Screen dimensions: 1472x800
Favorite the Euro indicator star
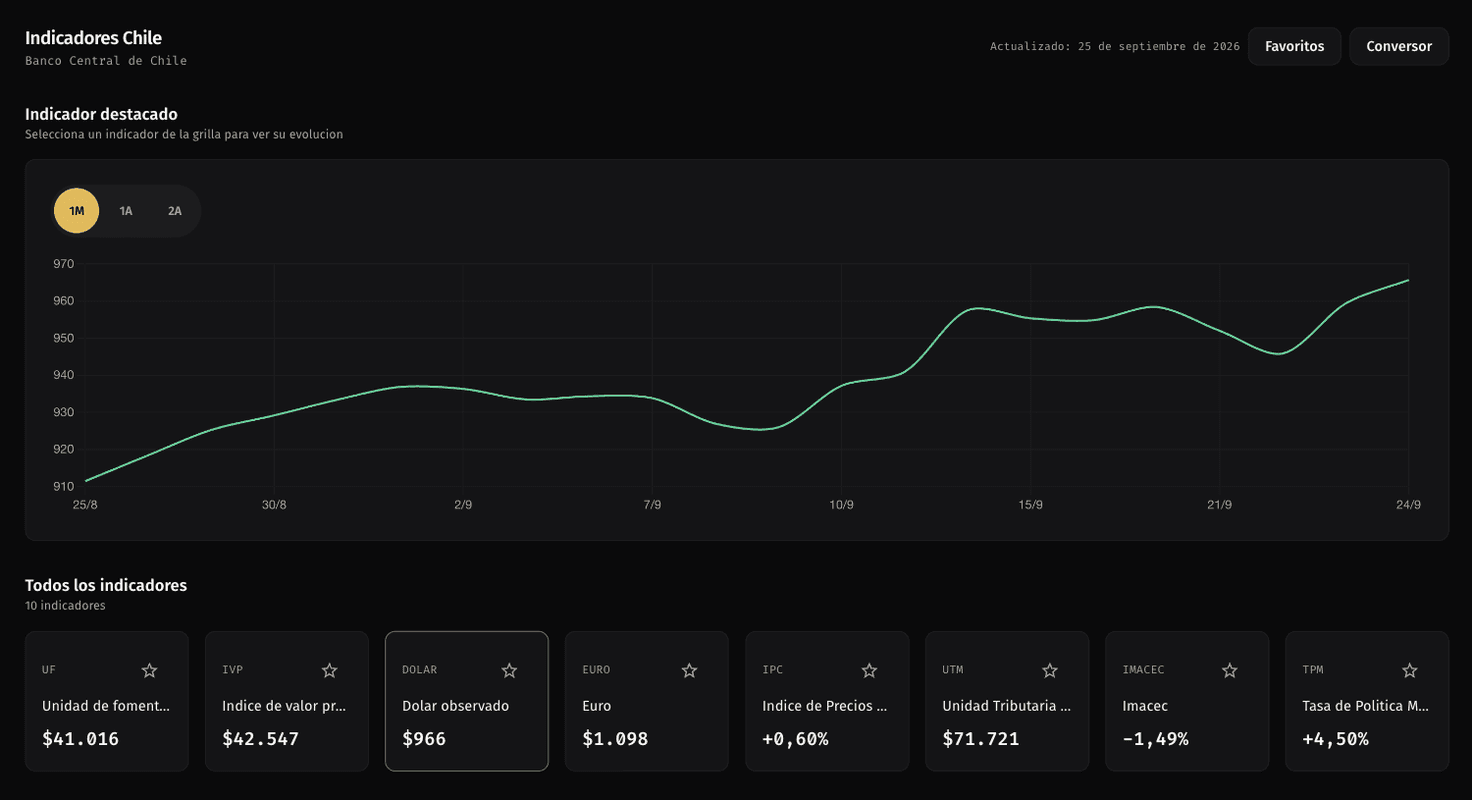tap(690, 670)
